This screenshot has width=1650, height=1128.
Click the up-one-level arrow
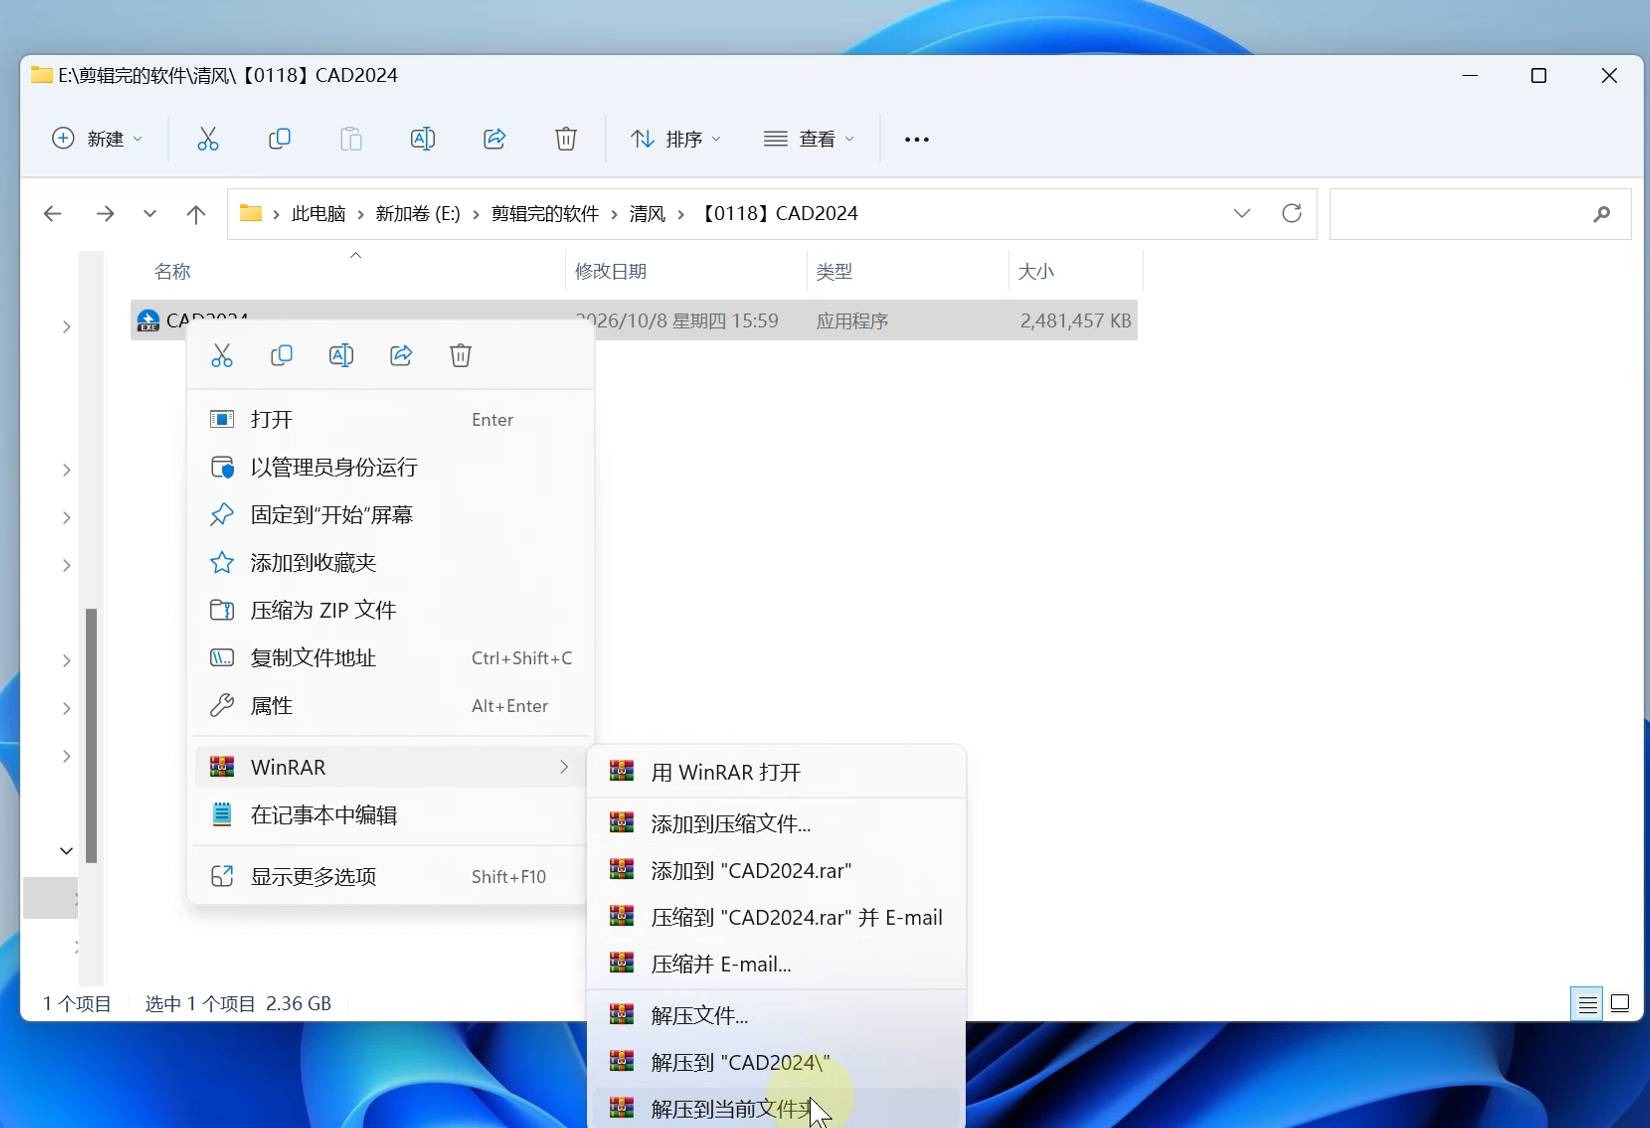tap(196, 213)
